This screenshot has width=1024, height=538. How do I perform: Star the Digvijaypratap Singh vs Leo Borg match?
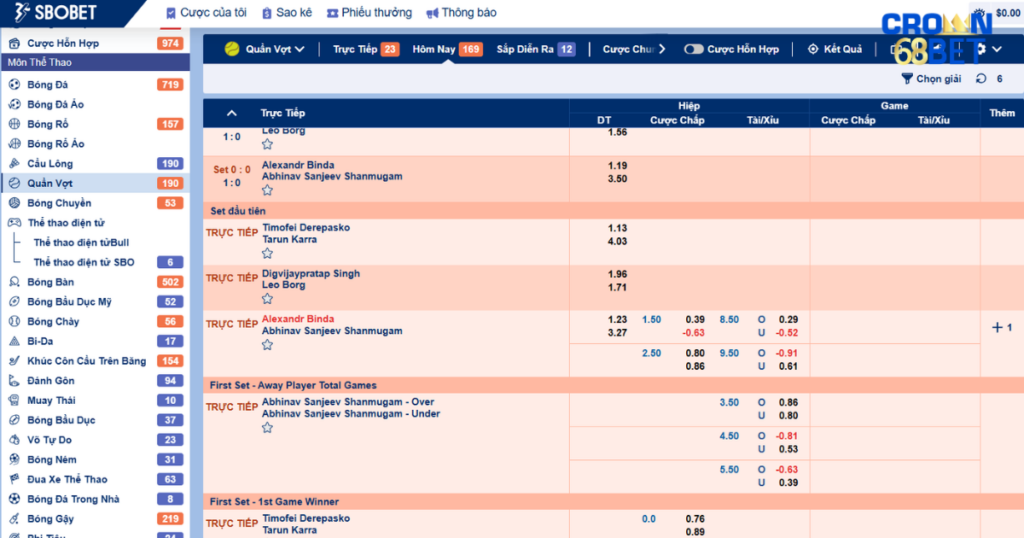[267, 299]
